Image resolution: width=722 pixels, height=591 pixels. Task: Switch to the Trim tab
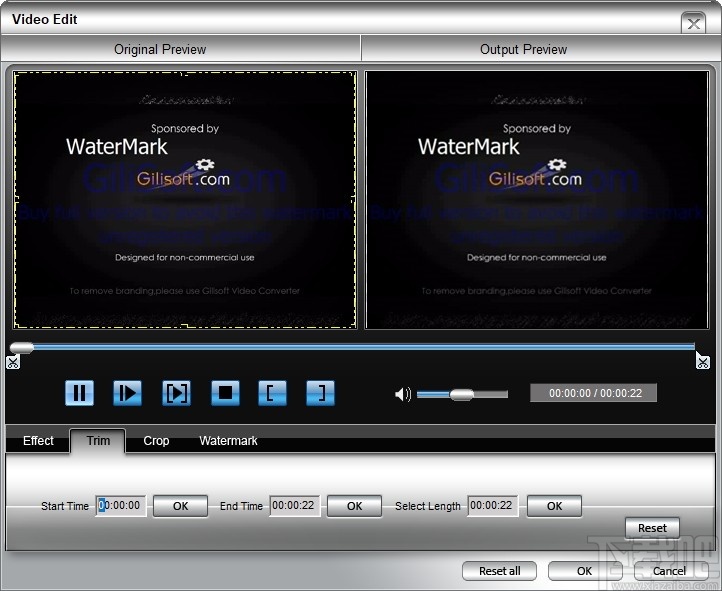click(98, 441)
